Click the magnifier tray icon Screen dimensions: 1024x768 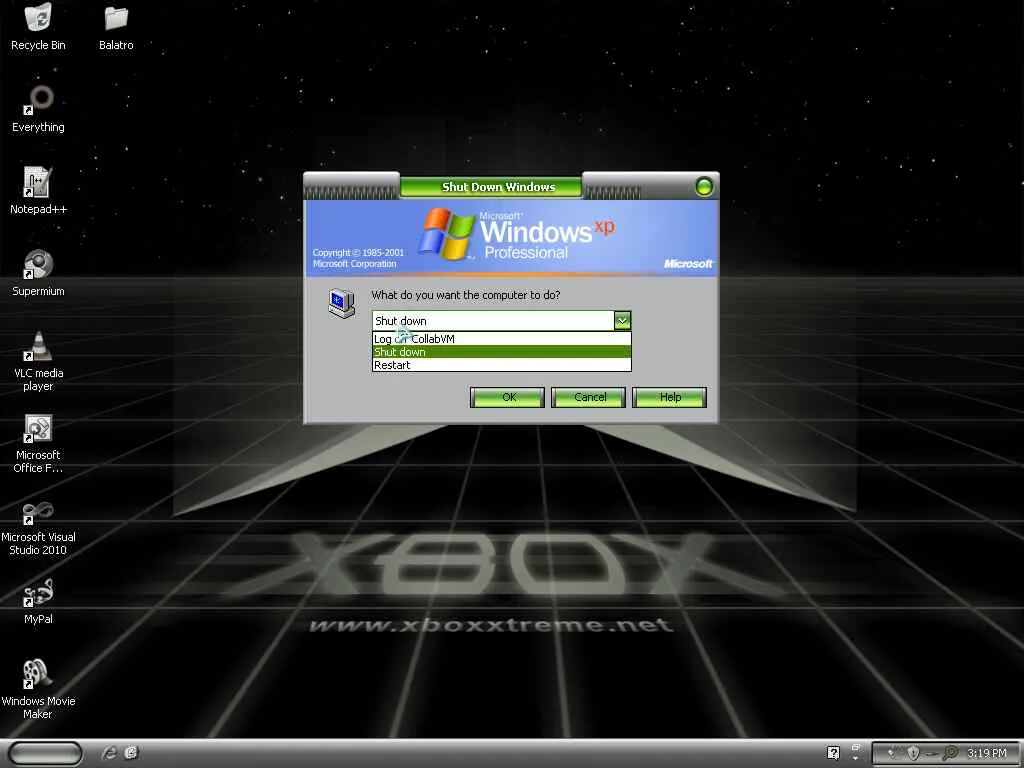click(x=951, y=753)
